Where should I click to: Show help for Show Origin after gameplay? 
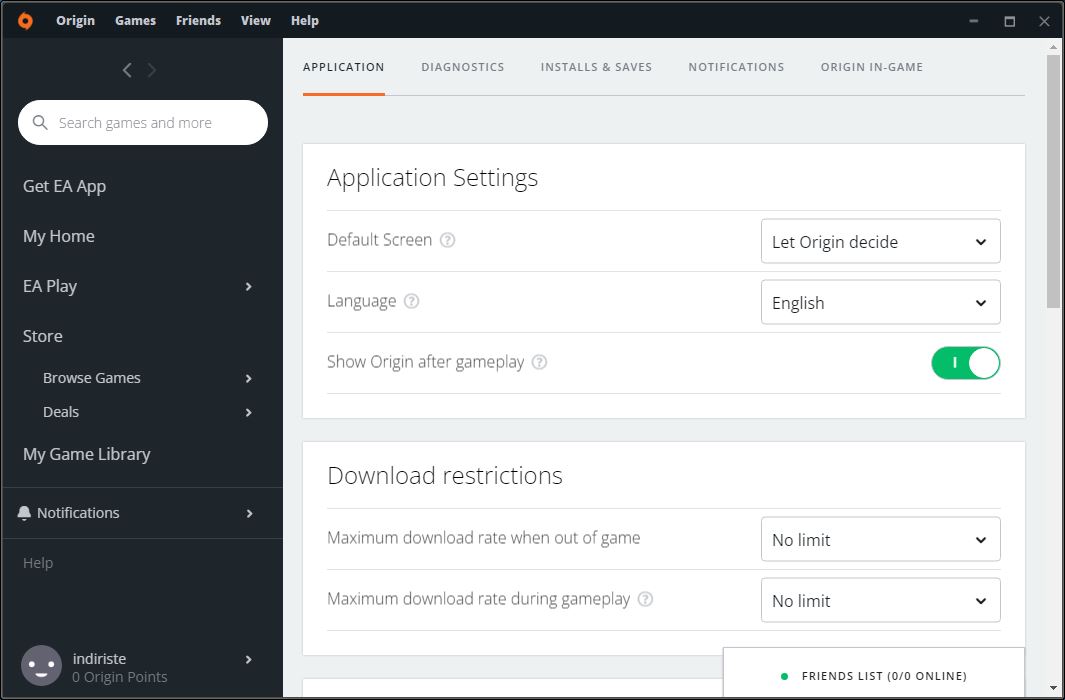click(x=539, y=363)
